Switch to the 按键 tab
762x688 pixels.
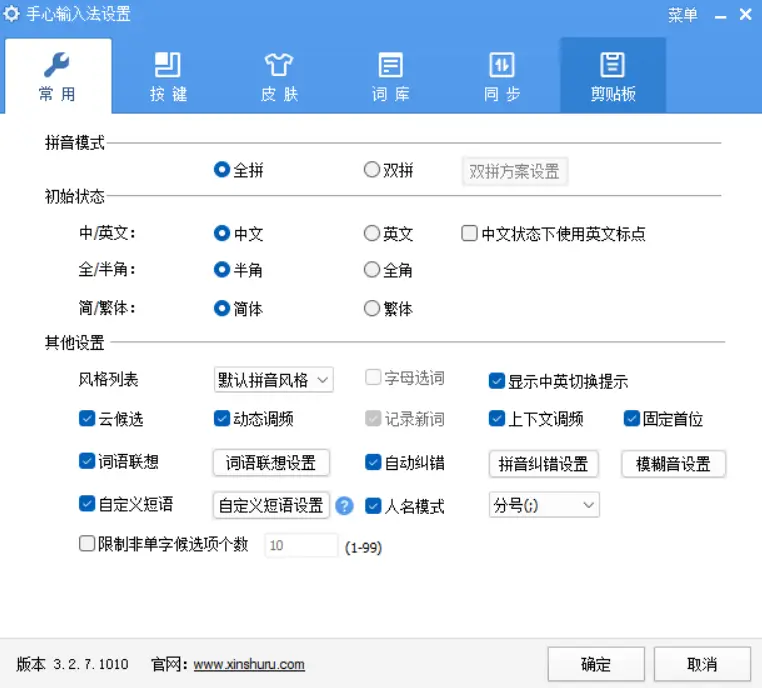click(168, 76)
